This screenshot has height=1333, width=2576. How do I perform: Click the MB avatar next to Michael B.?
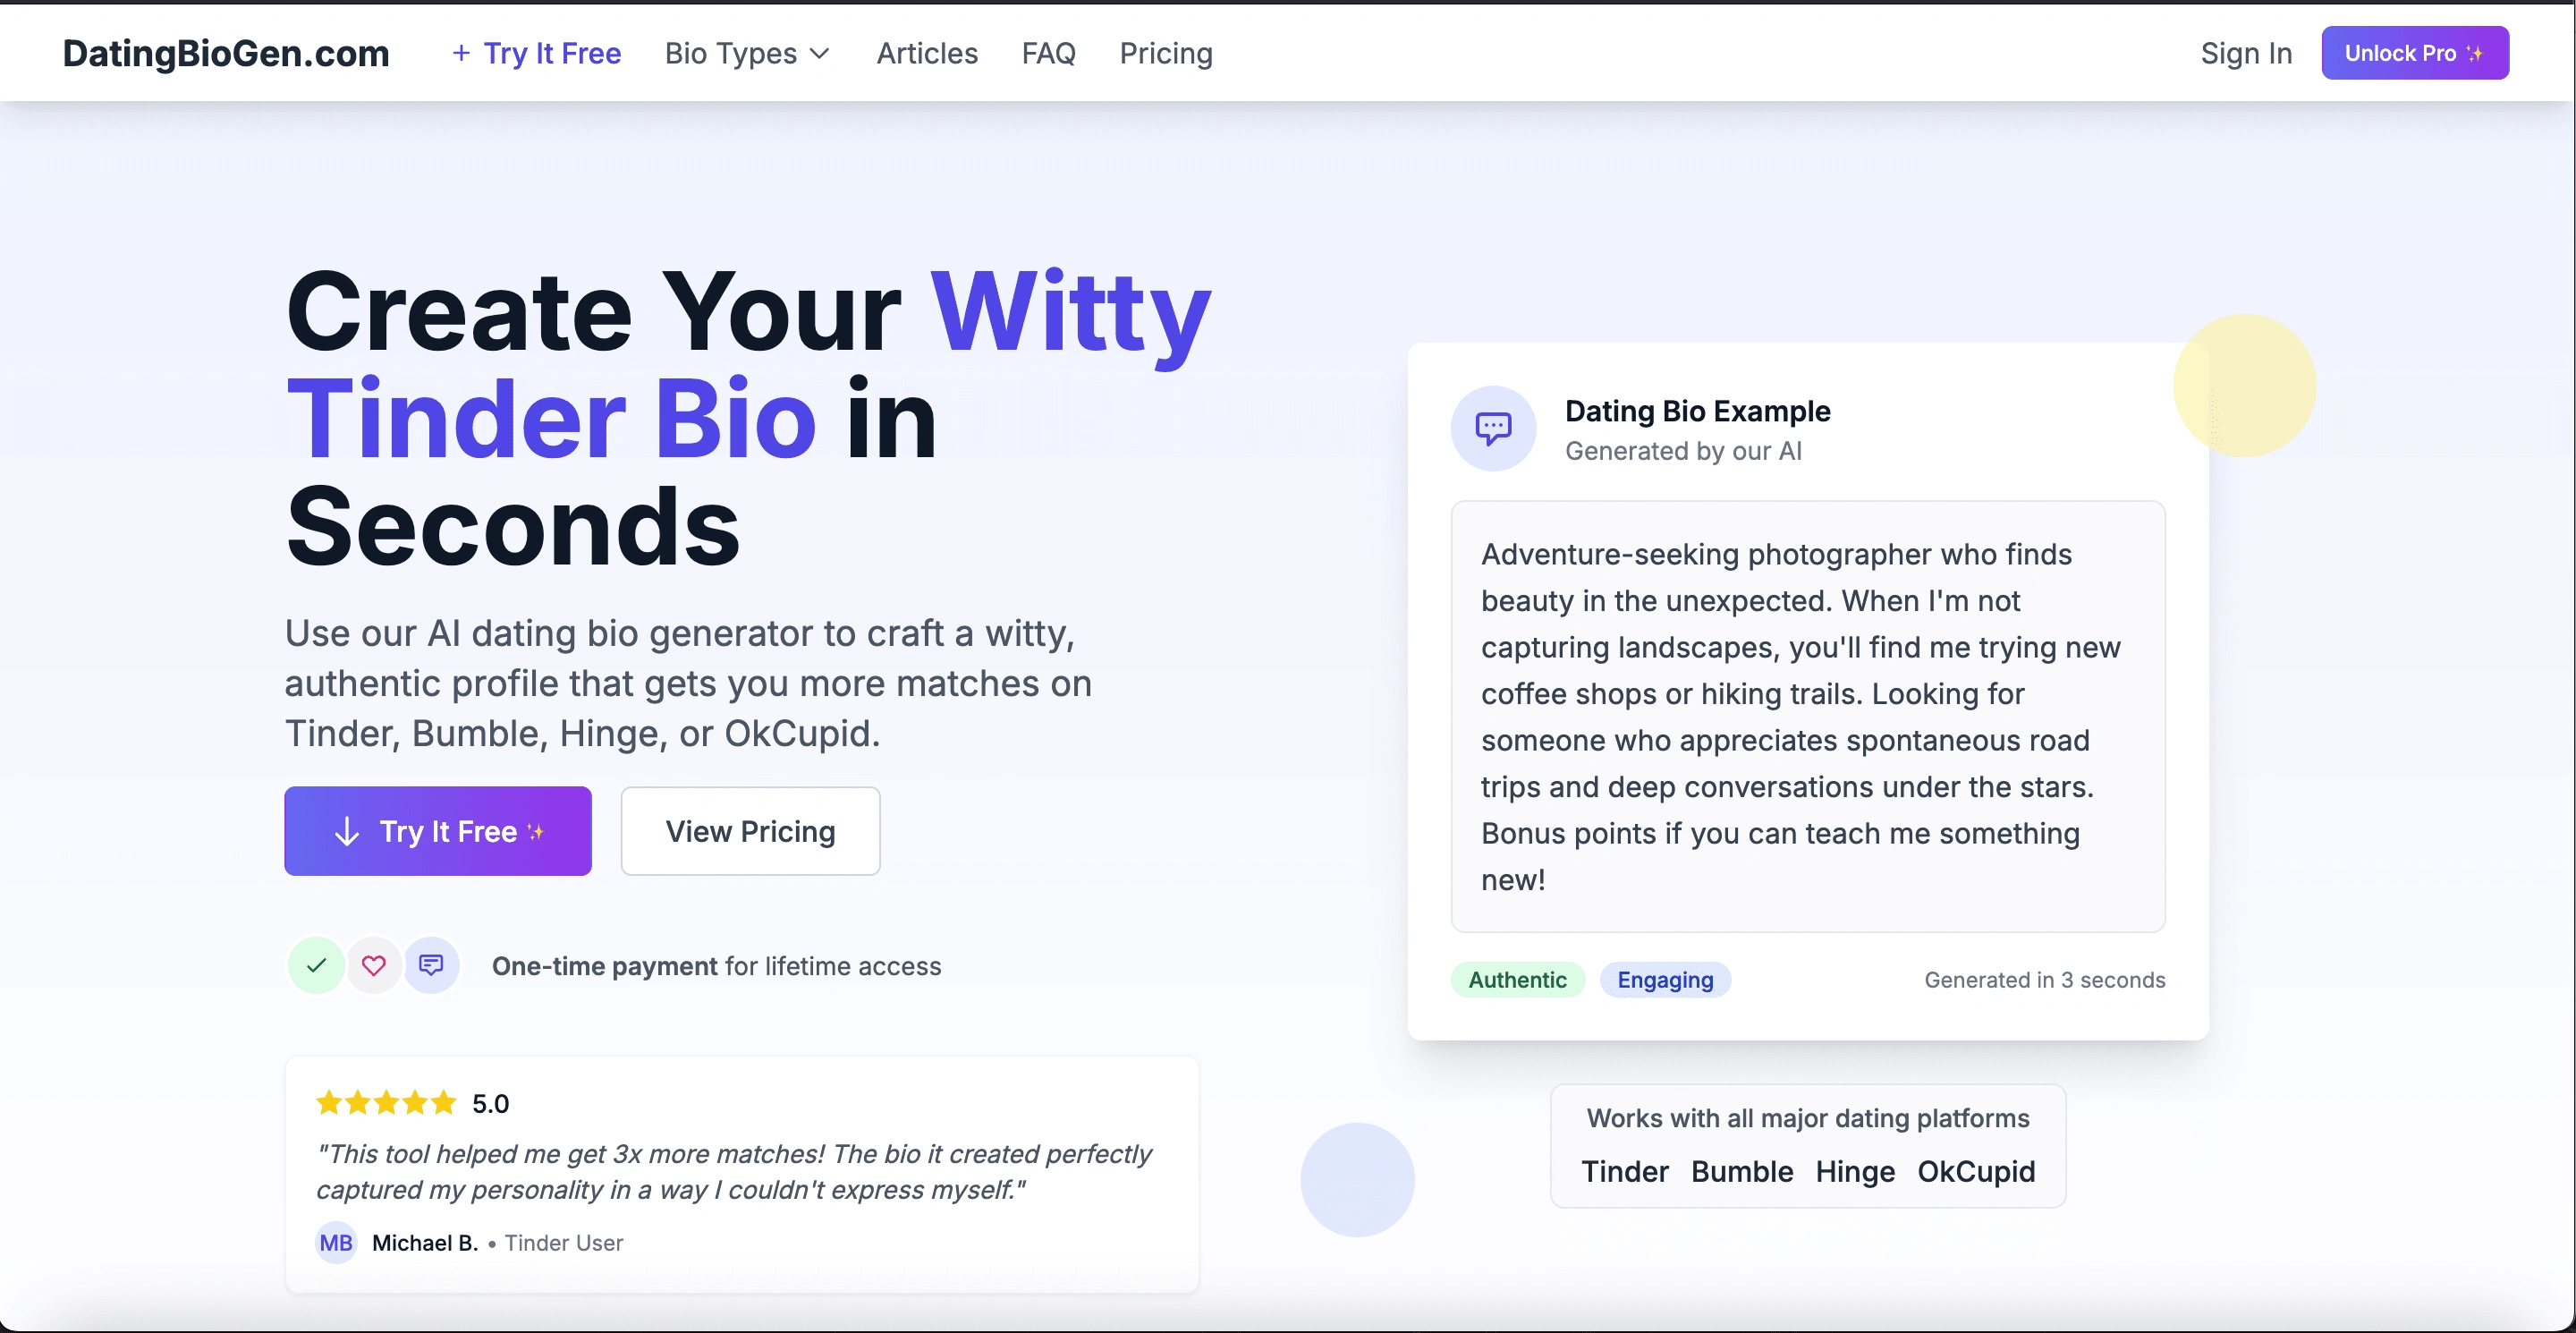pyautogui.click(x=336, y=1242)
